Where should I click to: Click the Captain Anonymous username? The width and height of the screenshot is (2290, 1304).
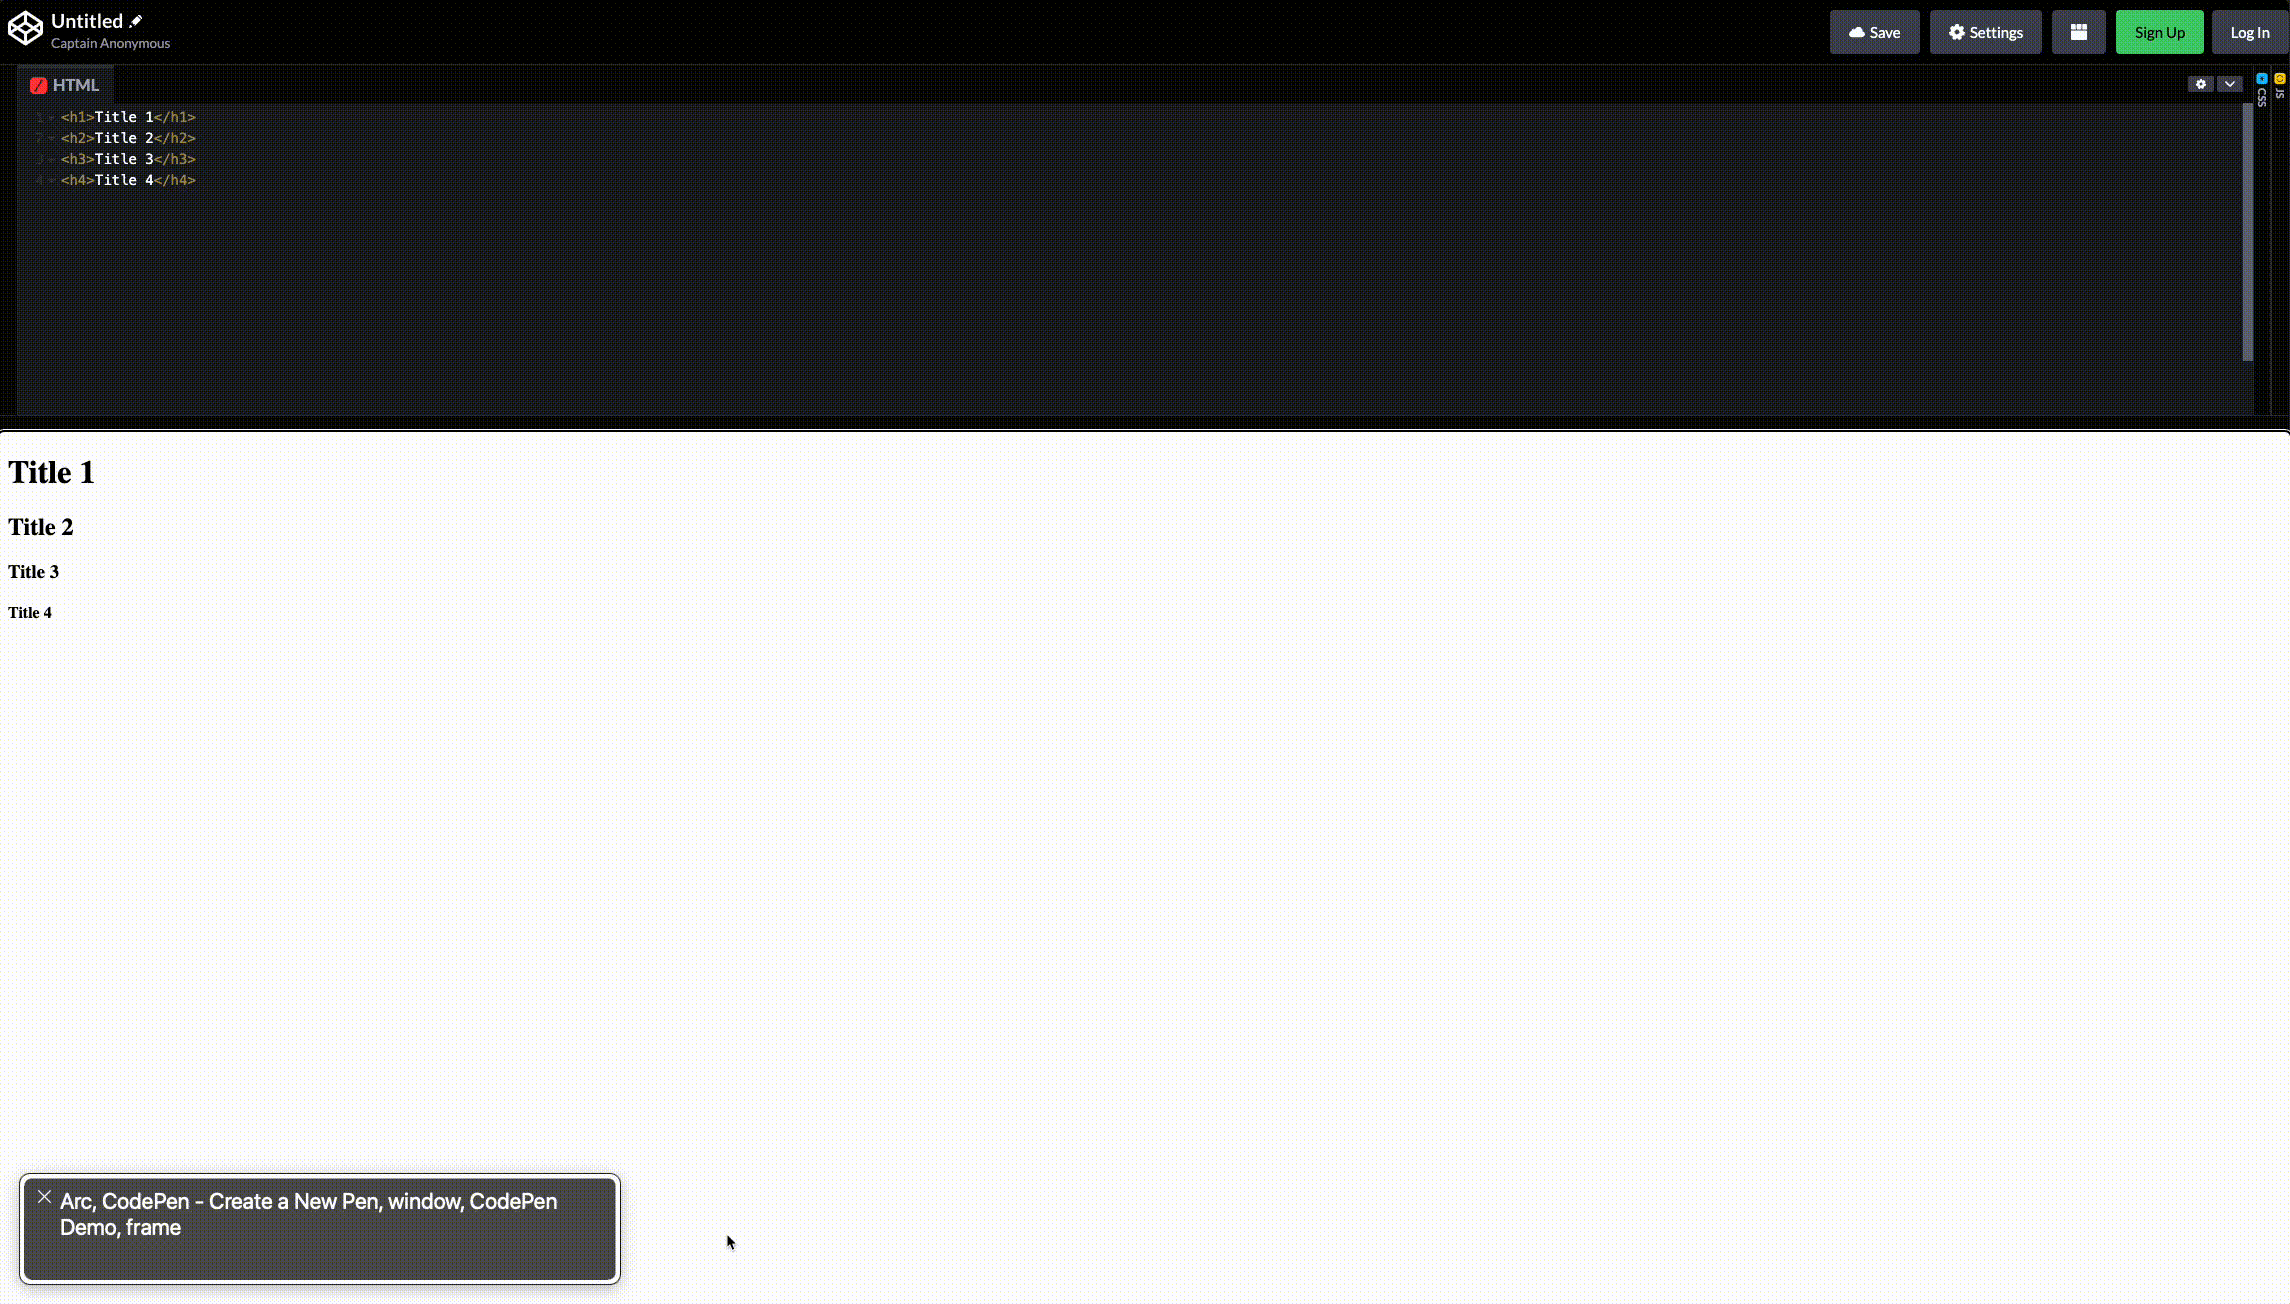pos(110,42)
